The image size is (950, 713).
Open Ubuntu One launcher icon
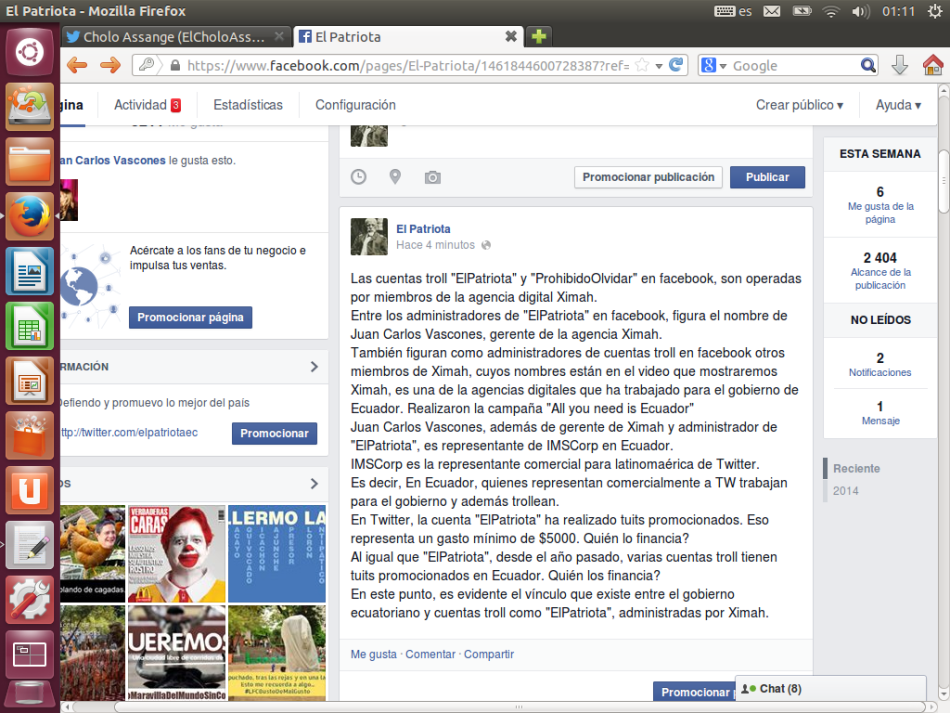pyautogui.click(x=30, y=489)
